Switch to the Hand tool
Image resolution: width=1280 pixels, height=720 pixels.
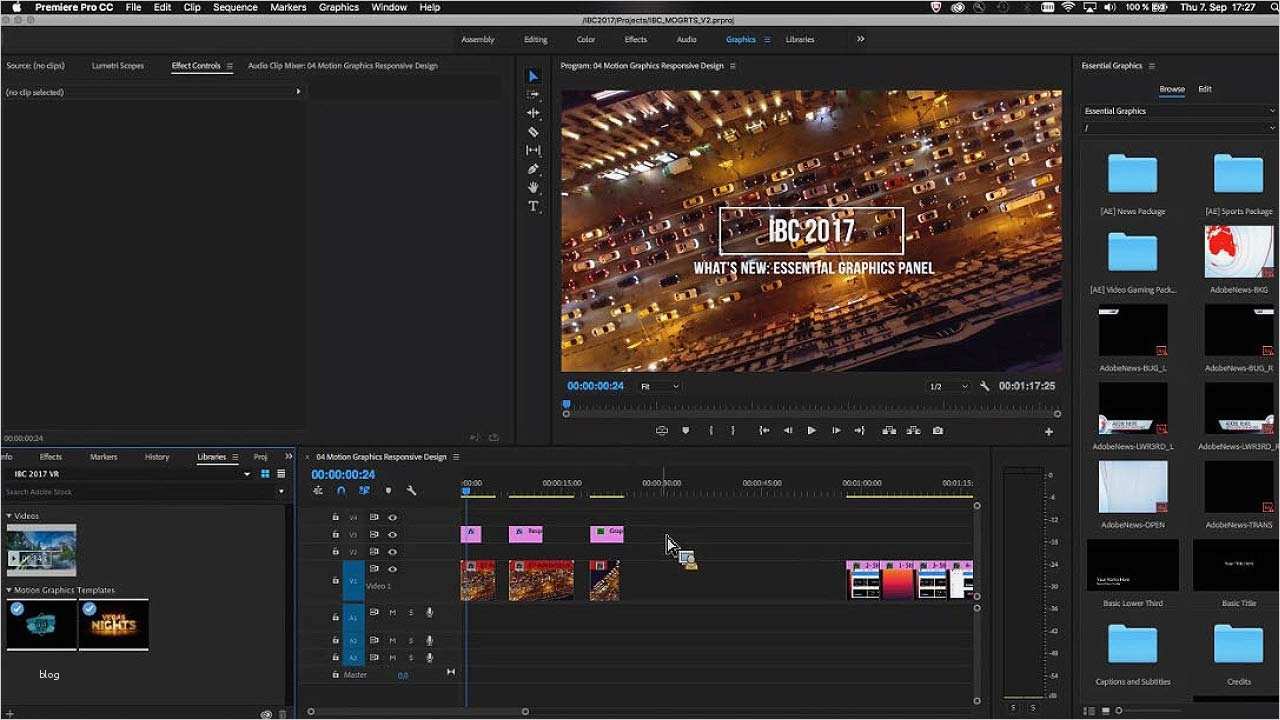point(533,188)
